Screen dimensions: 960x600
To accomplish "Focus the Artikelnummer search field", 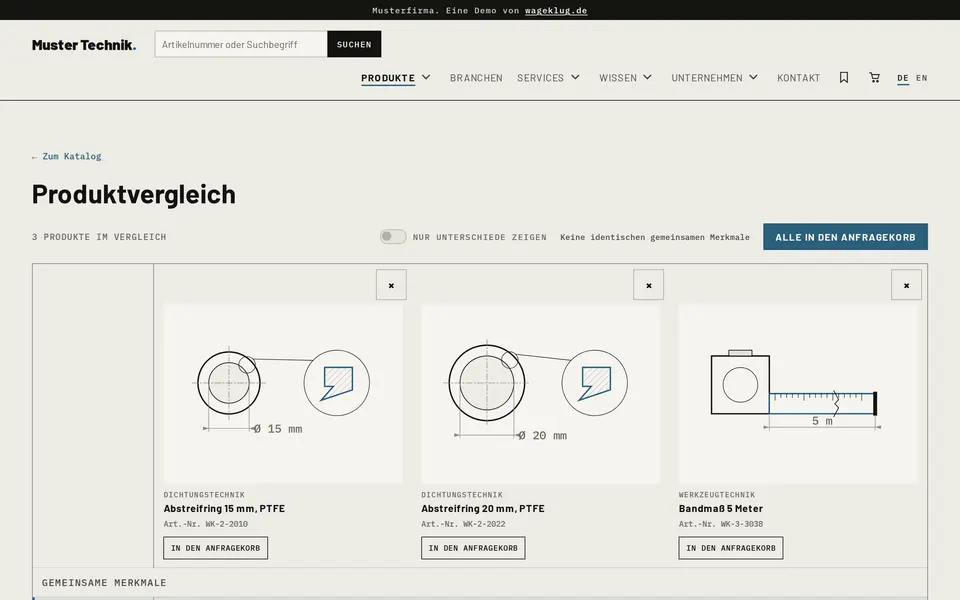I will click(241, 44).
